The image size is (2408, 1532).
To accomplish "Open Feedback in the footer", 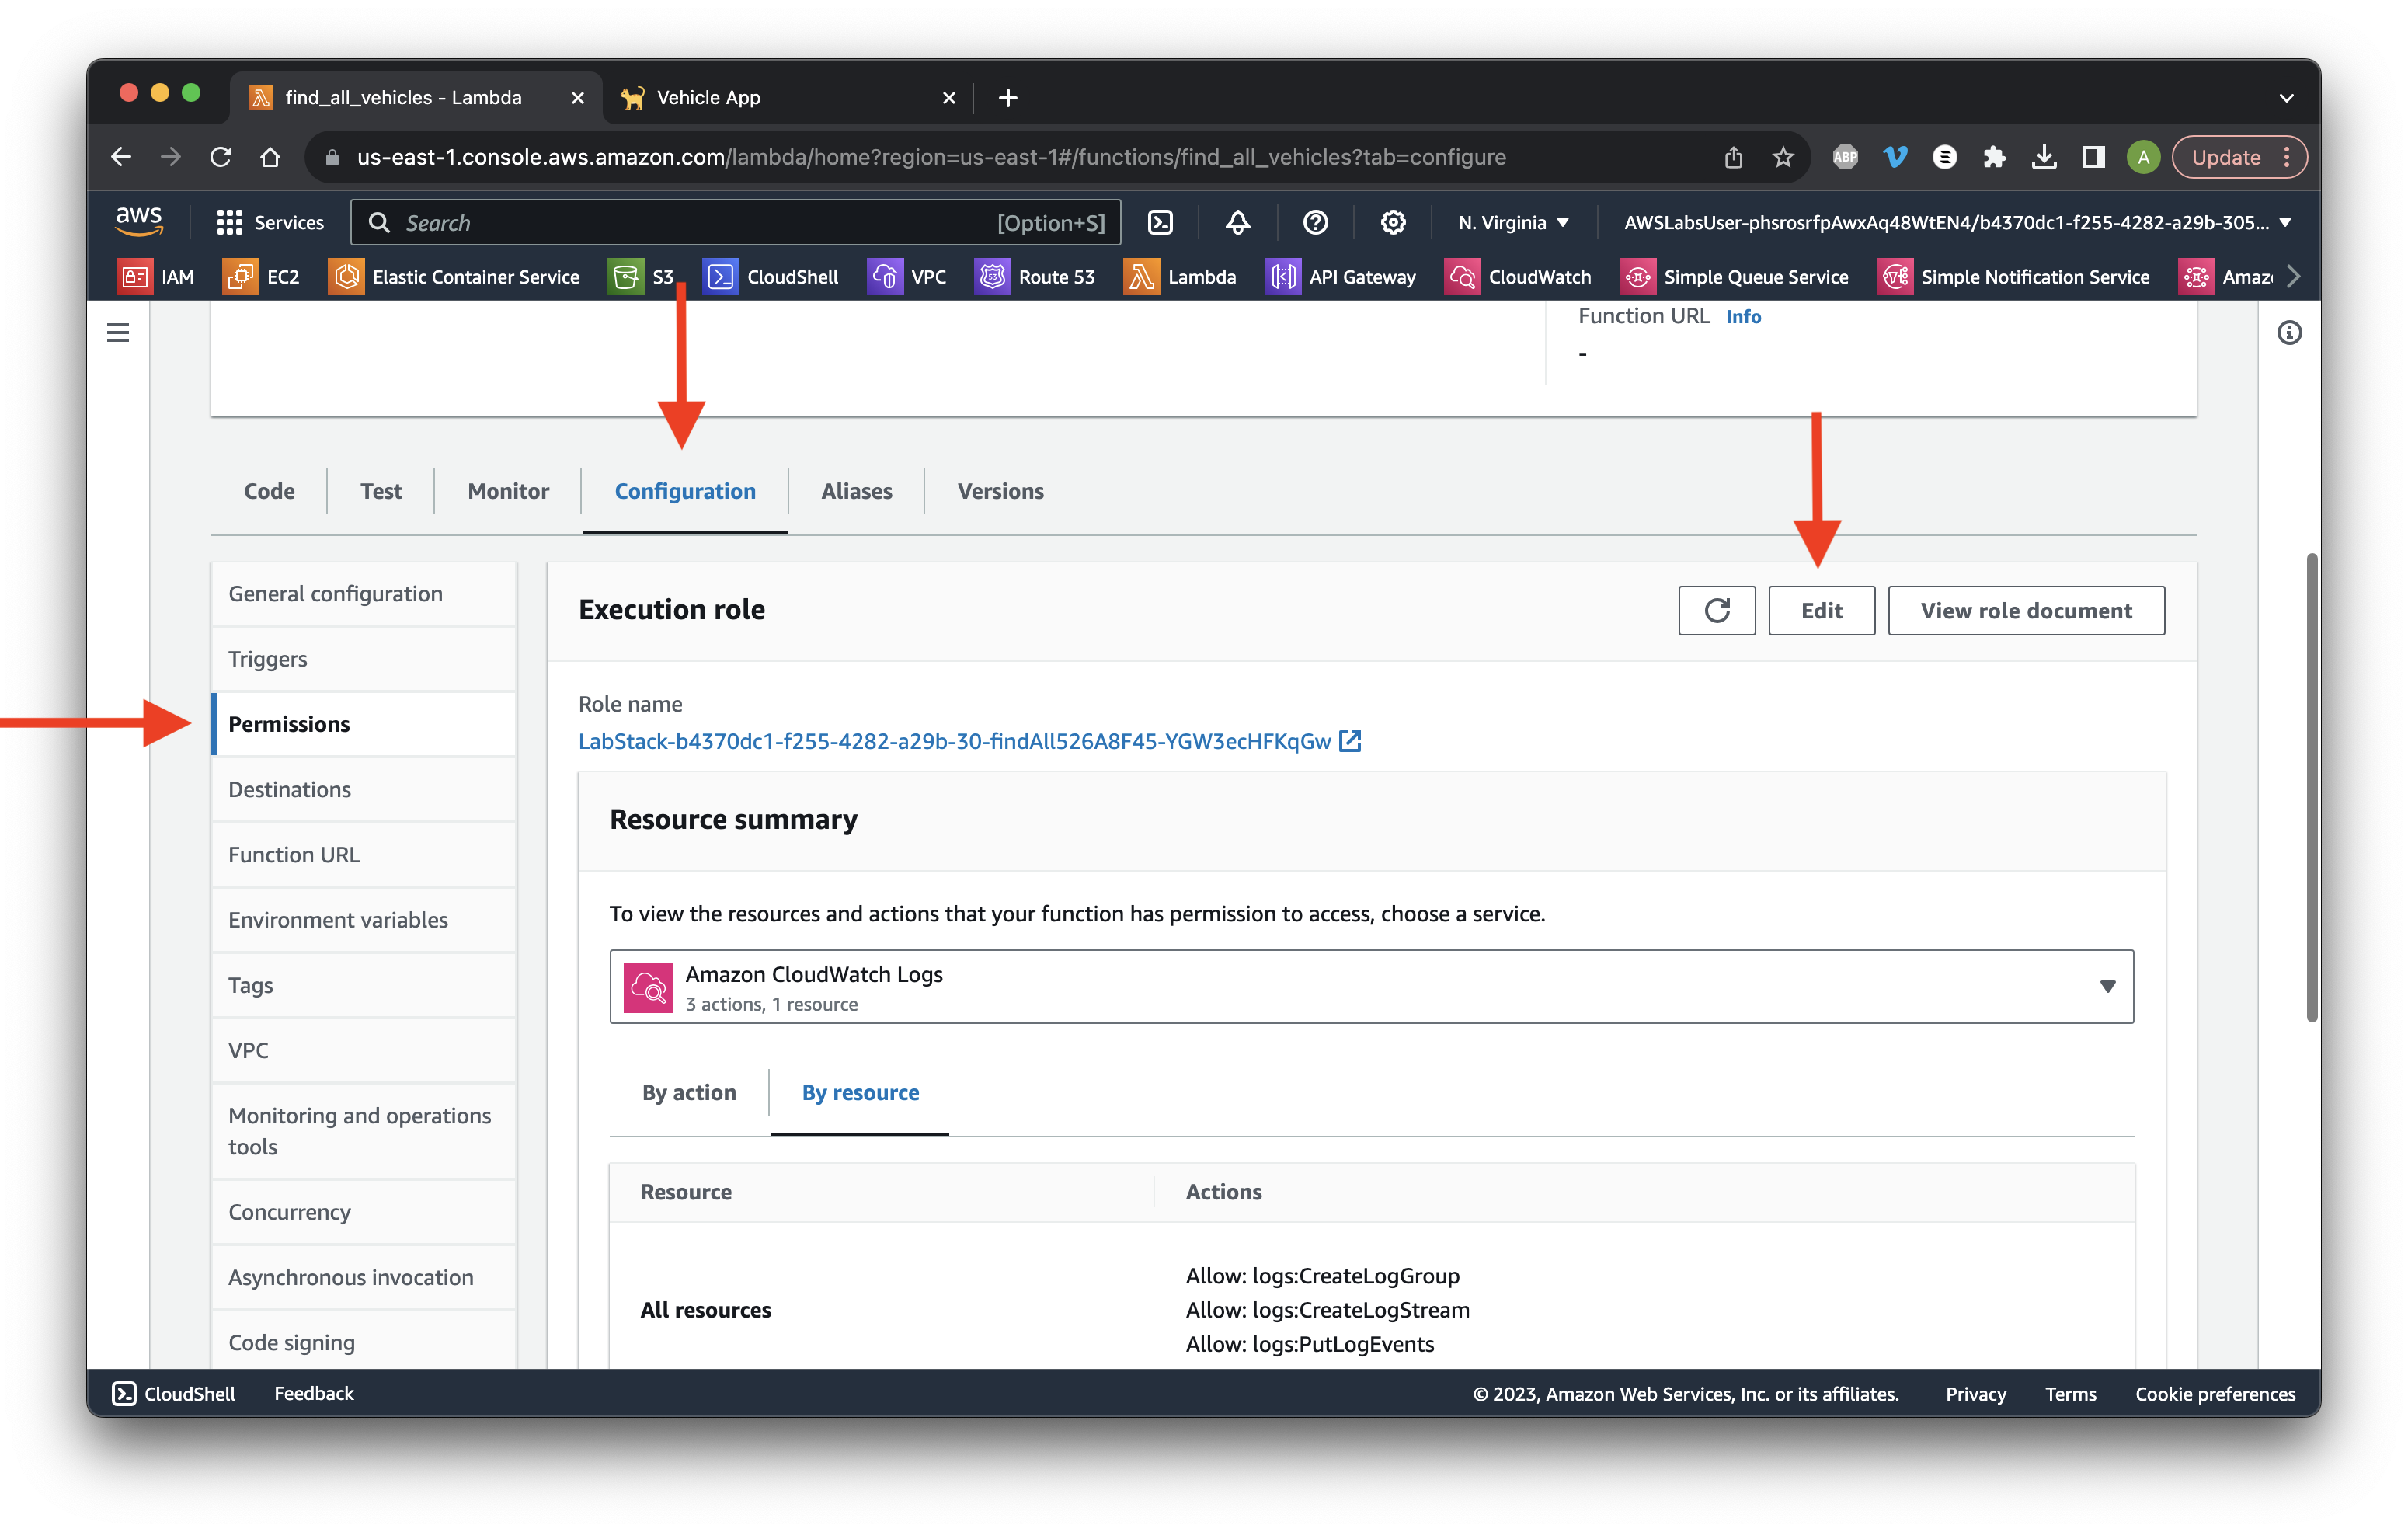I will pos(314,1394).
